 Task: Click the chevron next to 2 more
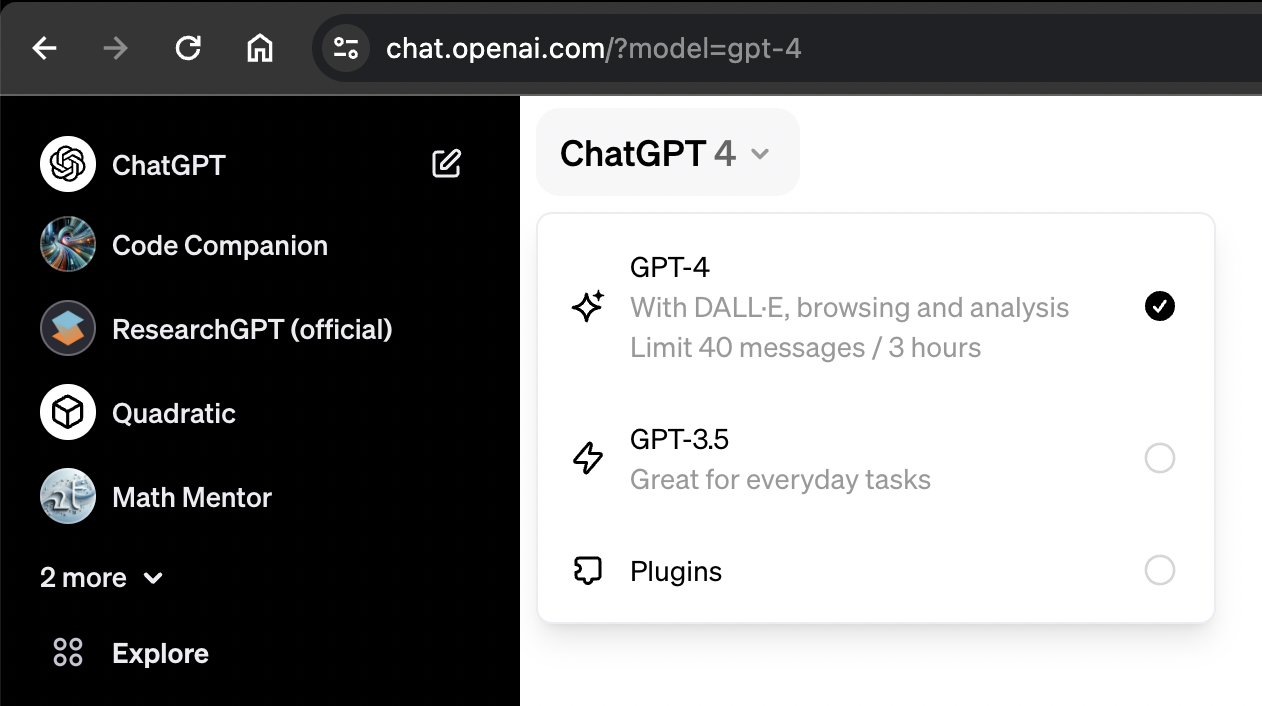coord(153,578)
